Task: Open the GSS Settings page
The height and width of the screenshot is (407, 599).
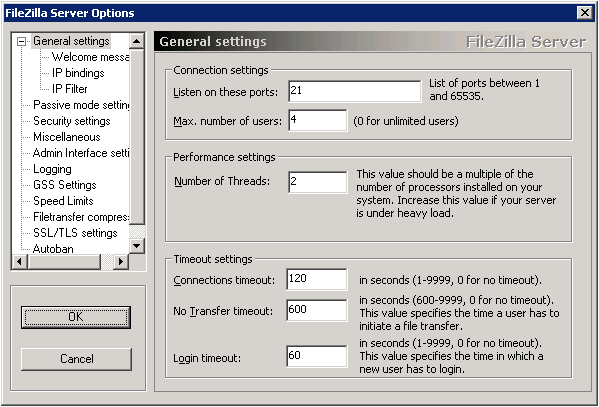Action: point(65,185)
